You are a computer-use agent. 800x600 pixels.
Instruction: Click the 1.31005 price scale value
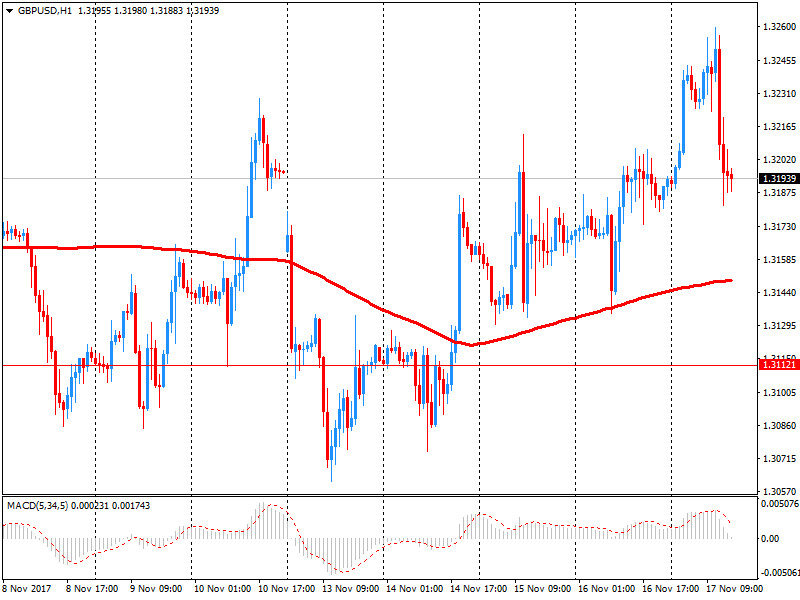779,392
